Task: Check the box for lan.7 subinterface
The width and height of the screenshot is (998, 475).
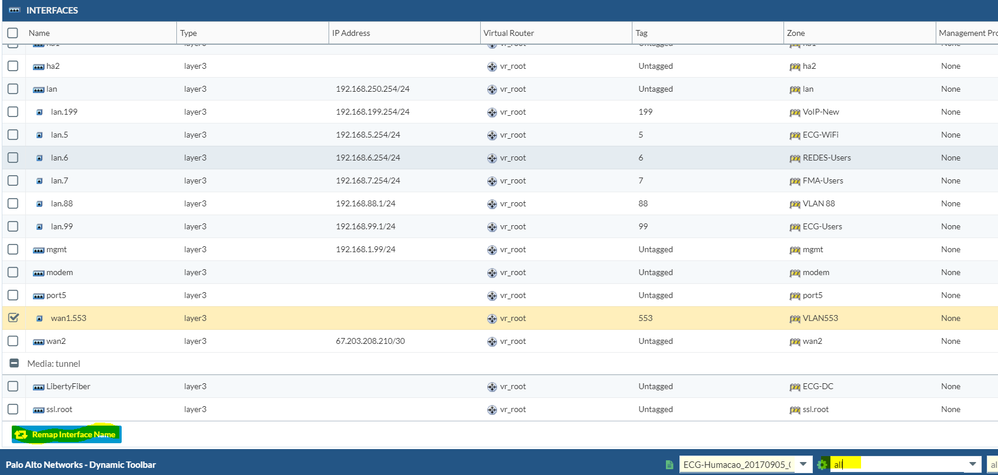Action: (13, 181)
